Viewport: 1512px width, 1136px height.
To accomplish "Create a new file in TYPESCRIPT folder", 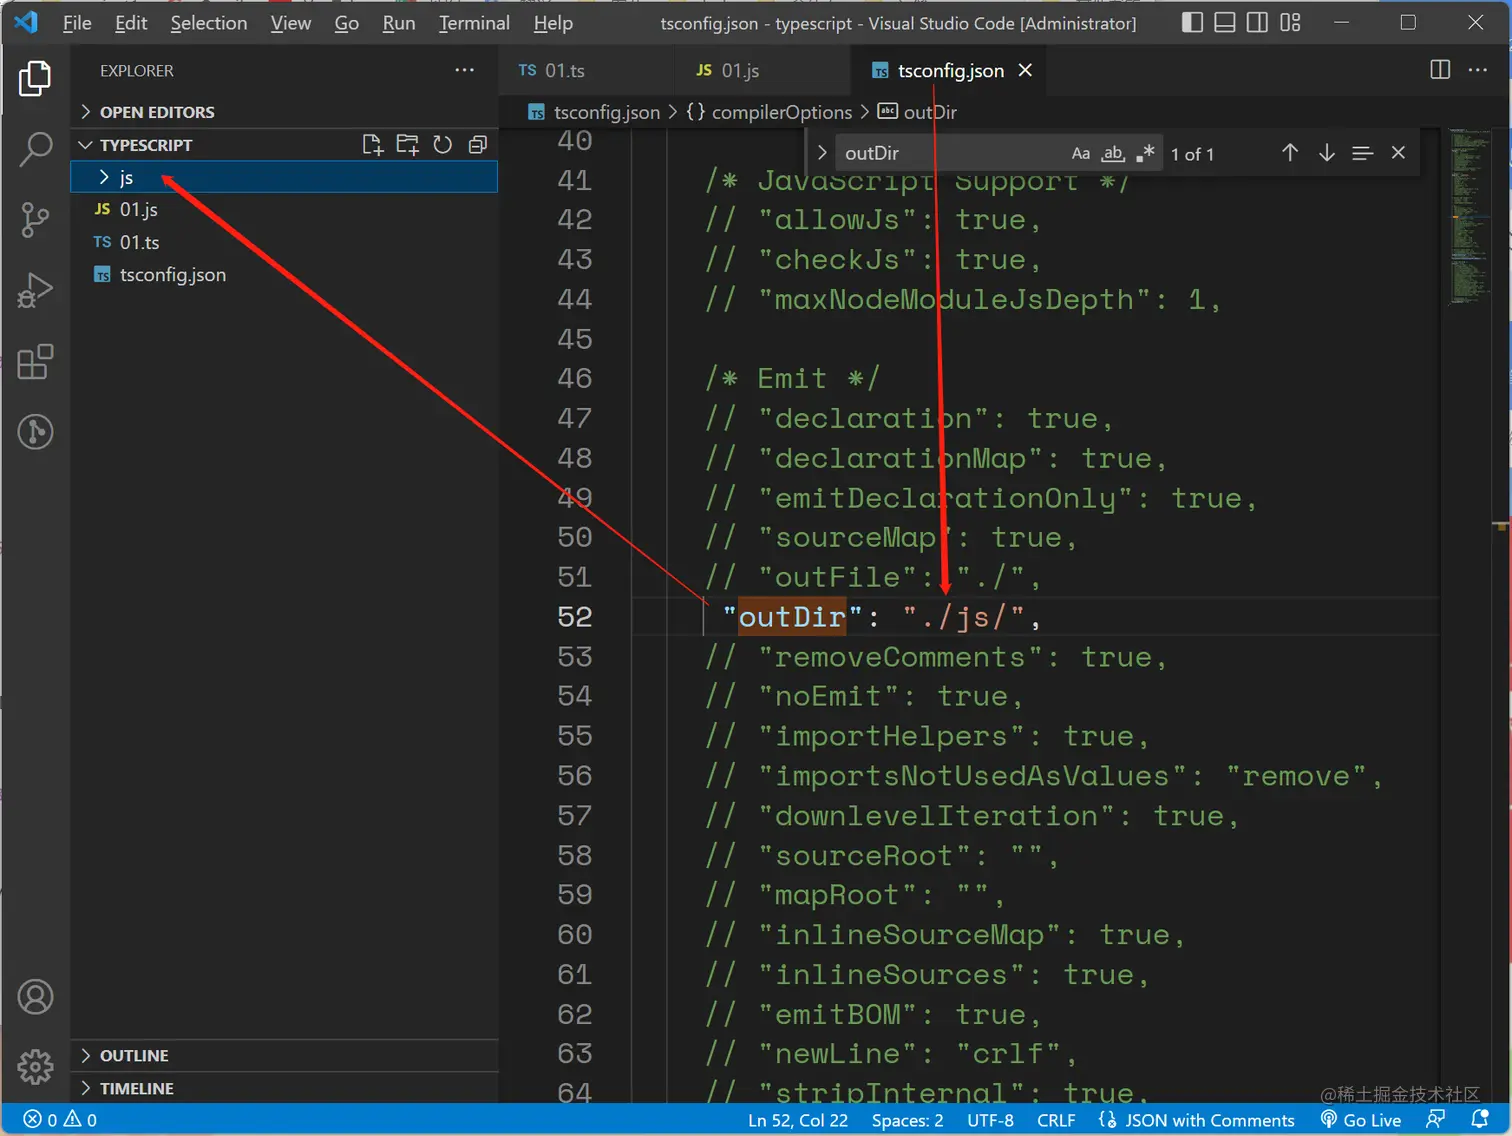I will 373,145.
